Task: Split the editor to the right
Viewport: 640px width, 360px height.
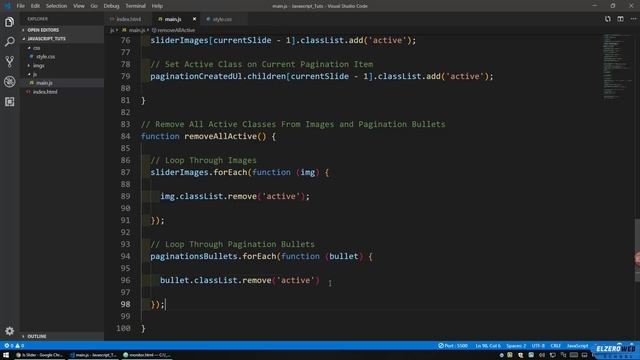Action: pos(620,19)
